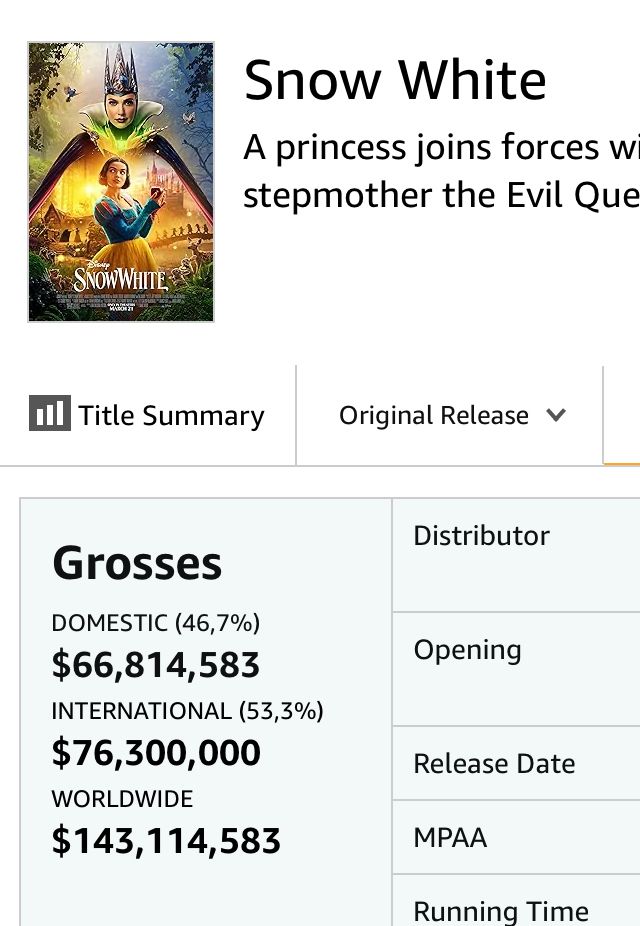This screenshot has height=926, width=640.
Task: Click the movie synopsis text under the title
Action: point(440,170)
